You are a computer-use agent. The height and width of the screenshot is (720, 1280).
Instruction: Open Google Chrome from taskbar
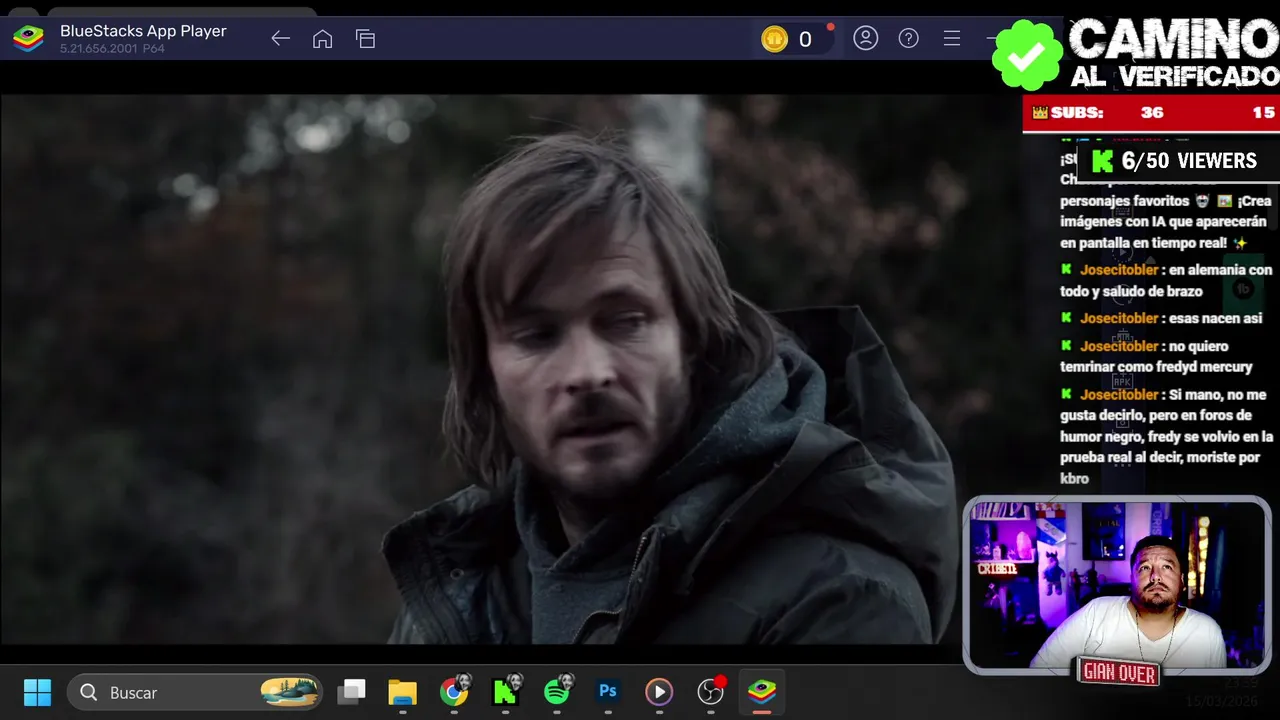pos(454,691)
